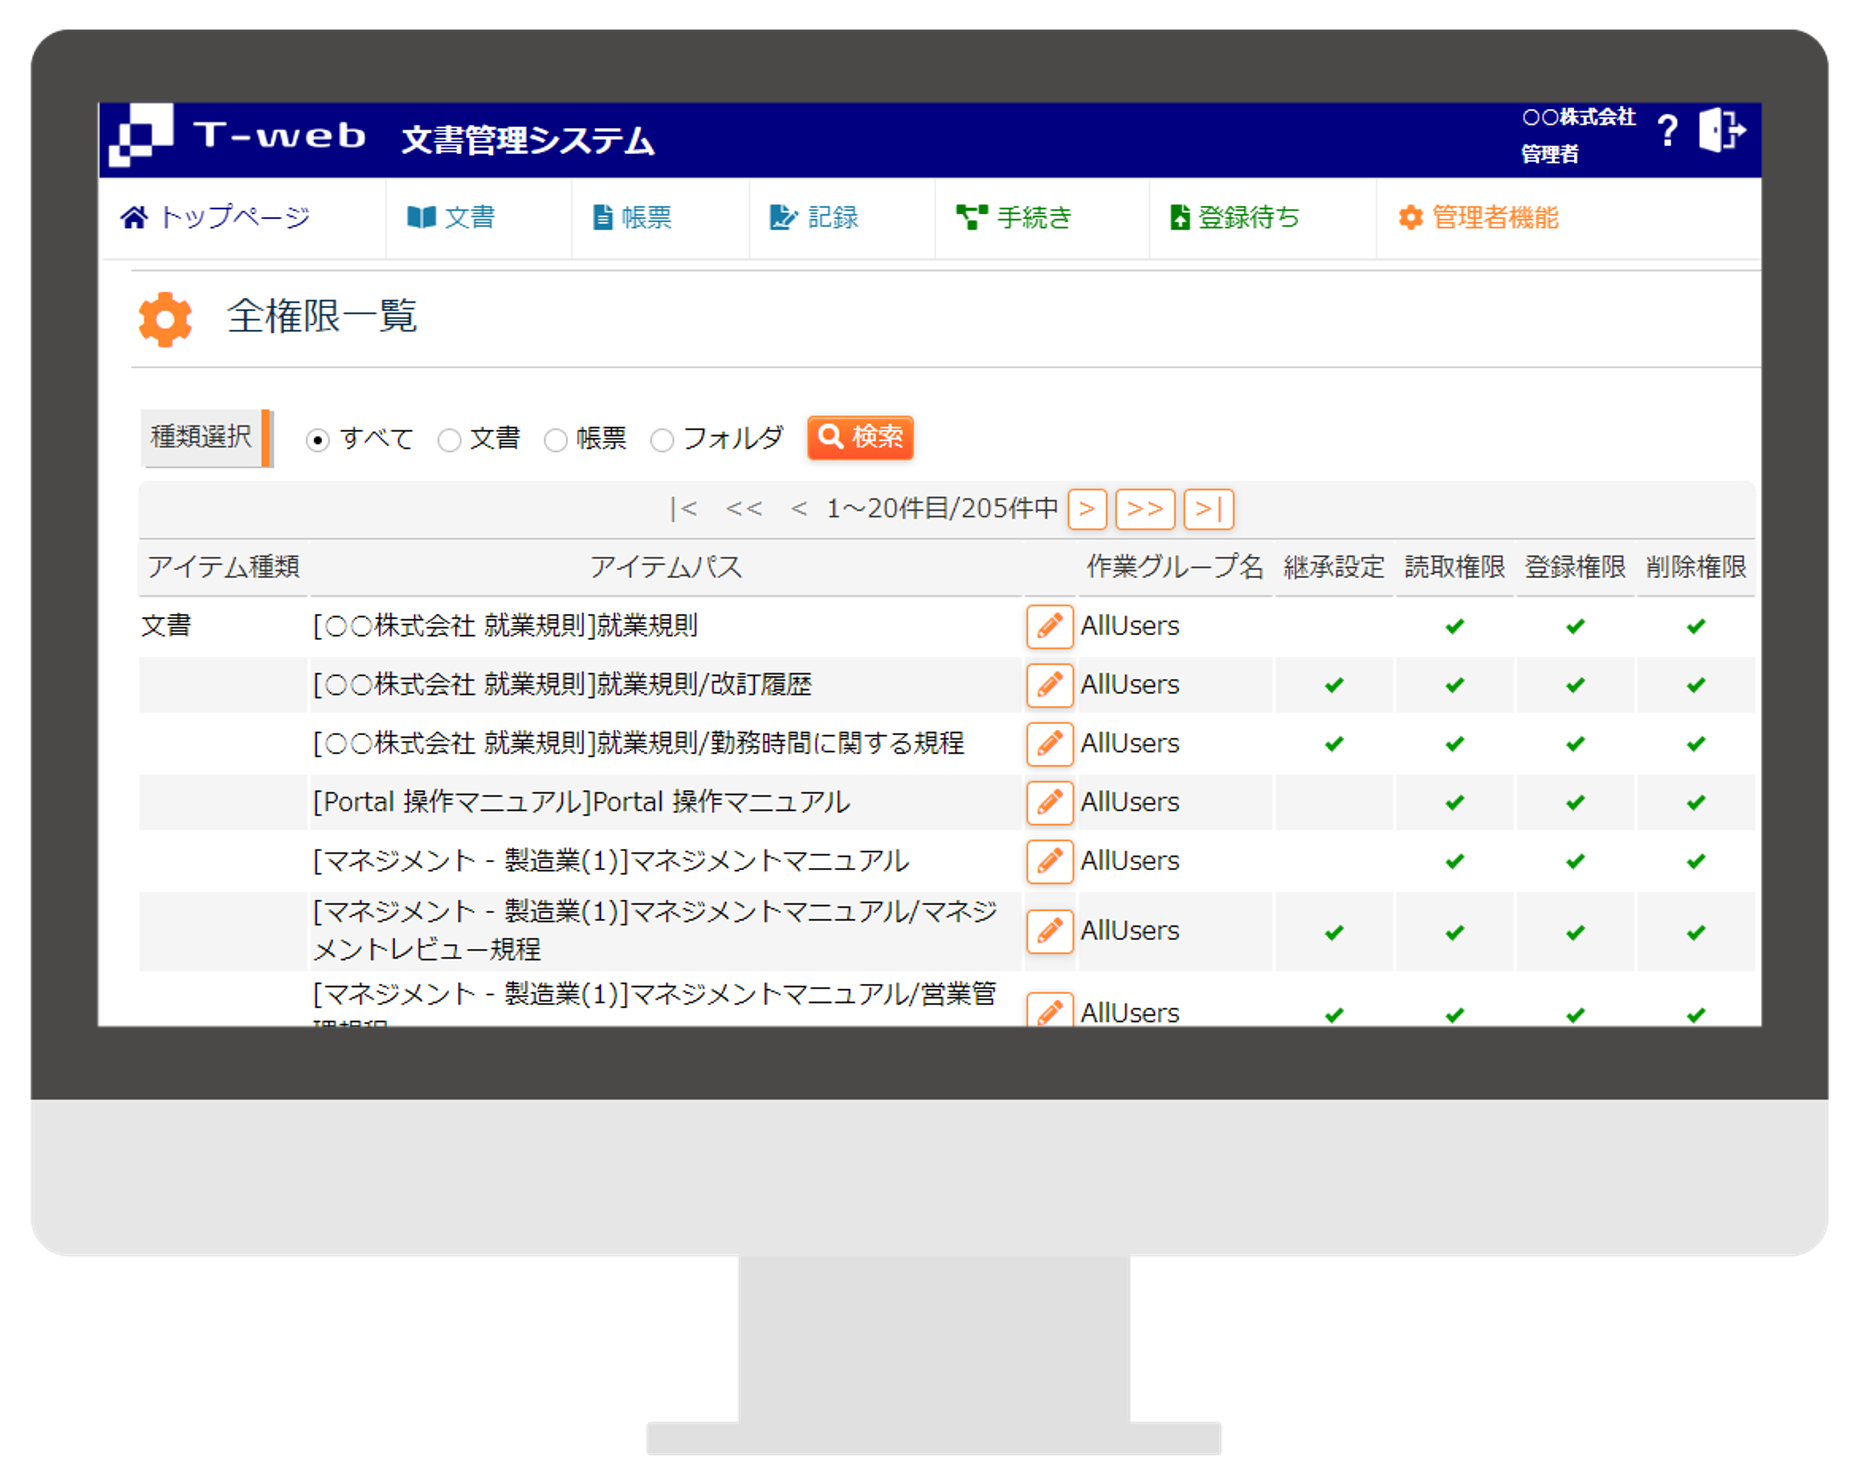Go to トップページ link
This screenshot has height=1477, width=1861.
click(216, 218)
